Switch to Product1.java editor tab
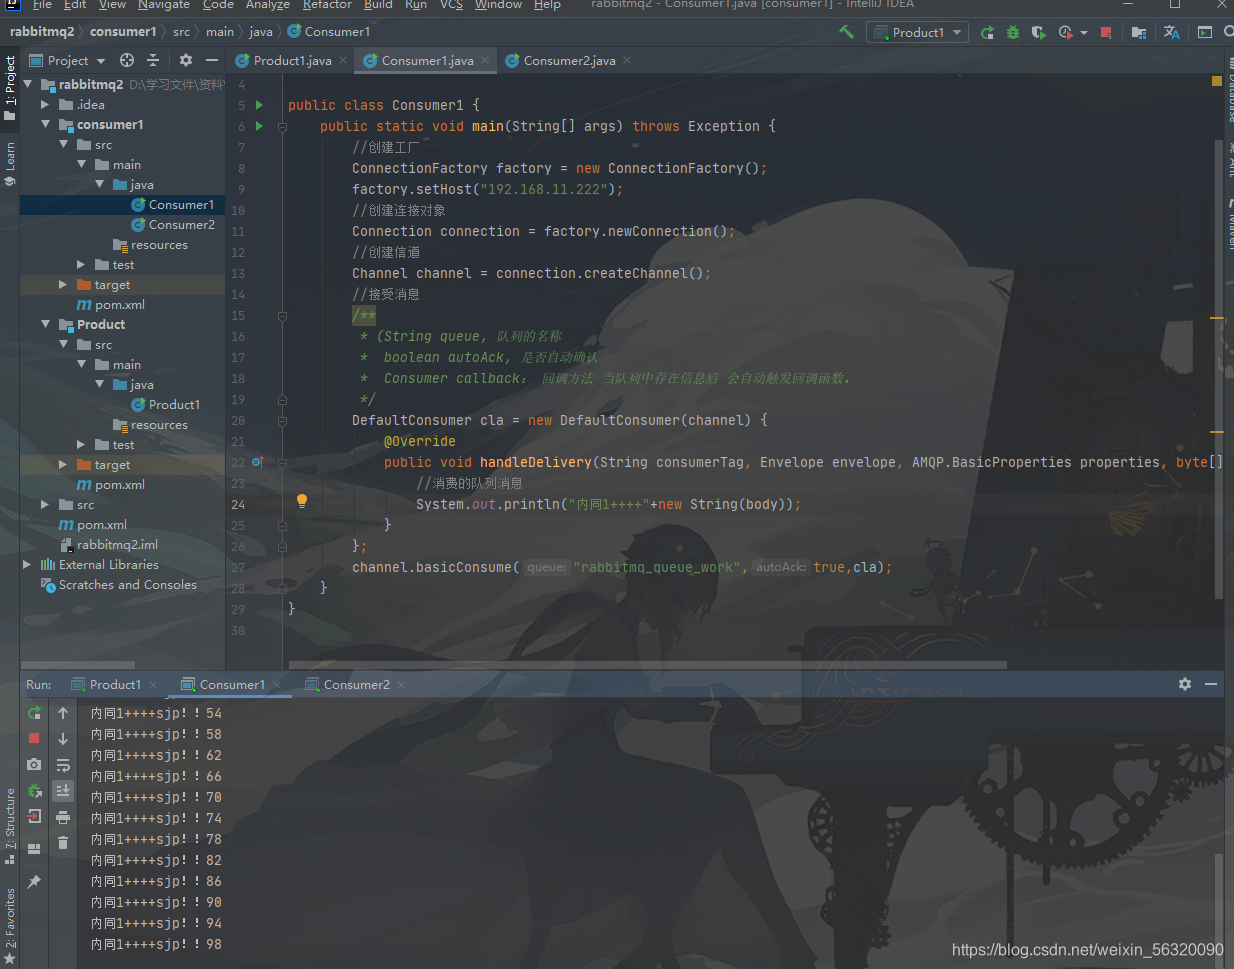The height and width of the screenshot is (969, 1234). 292,60
